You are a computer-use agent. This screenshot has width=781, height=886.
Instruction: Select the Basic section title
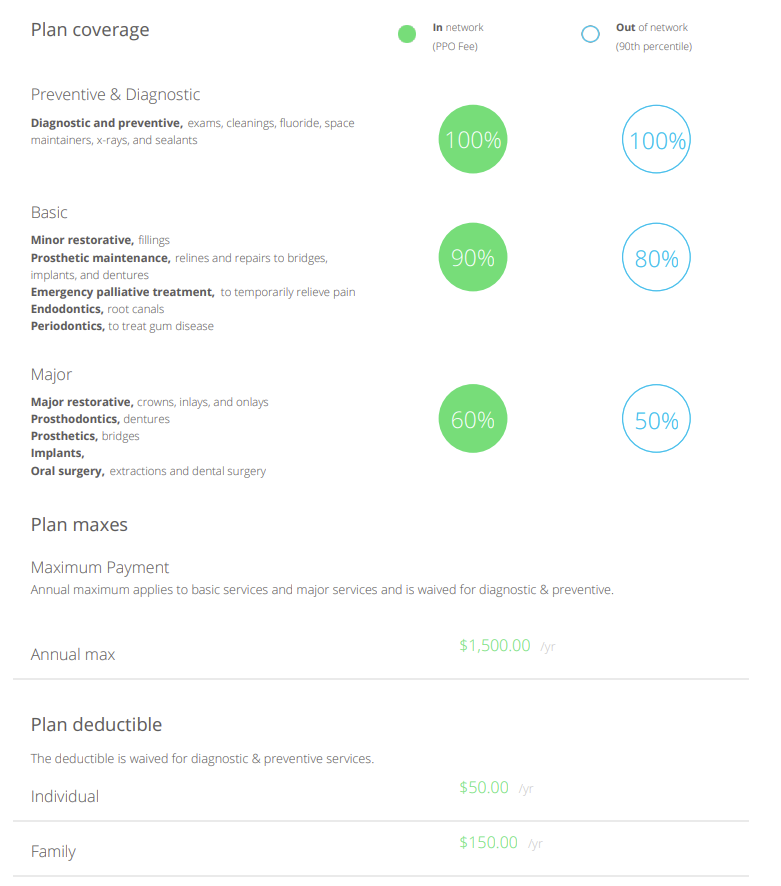coord(49,213)
